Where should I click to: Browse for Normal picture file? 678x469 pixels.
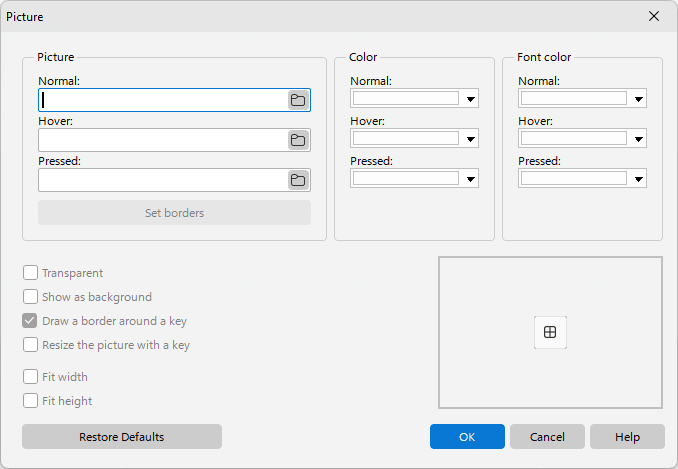pyautogui.click(x=298, y=100)
